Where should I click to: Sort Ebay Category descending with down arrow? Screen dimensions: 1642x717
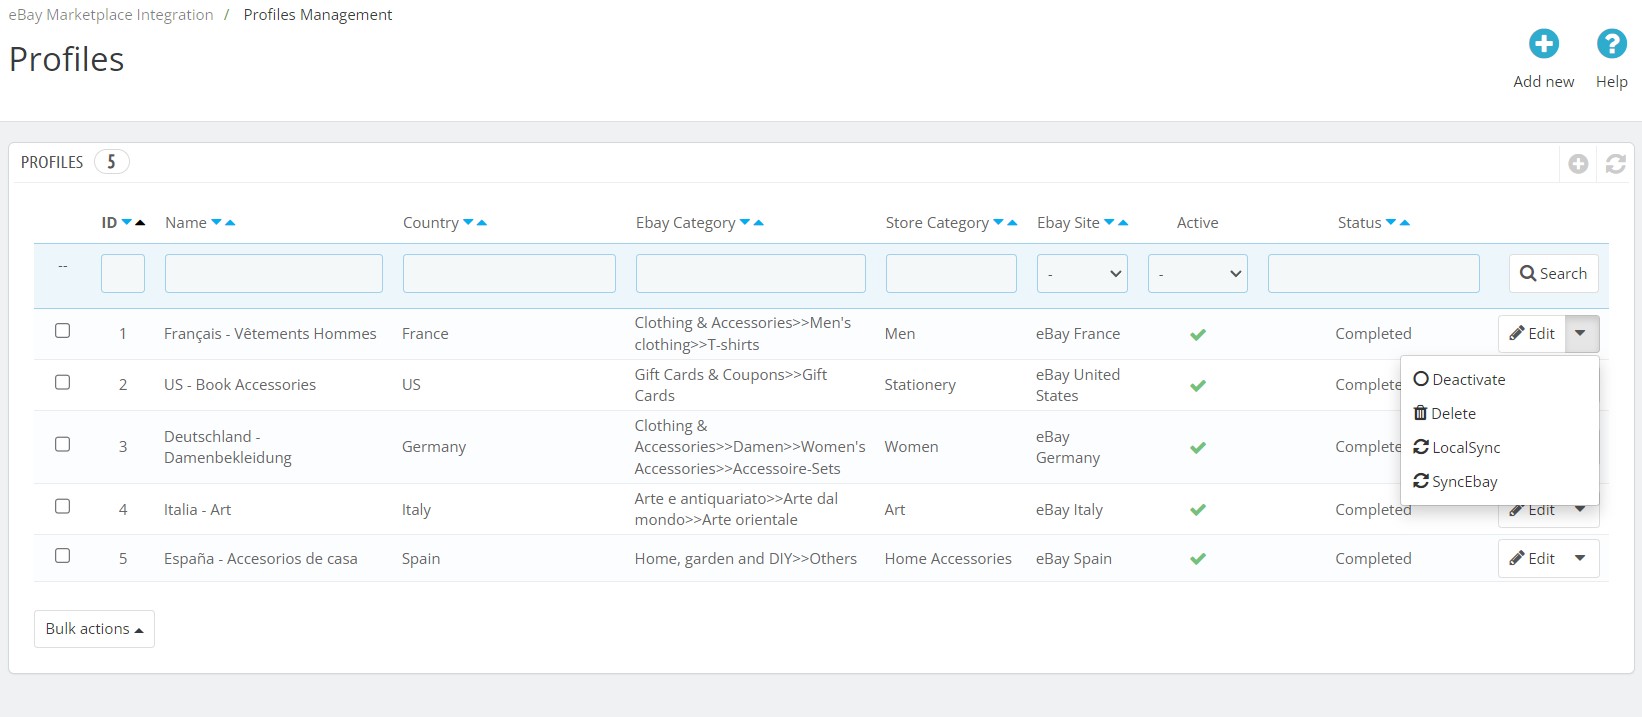744,223
